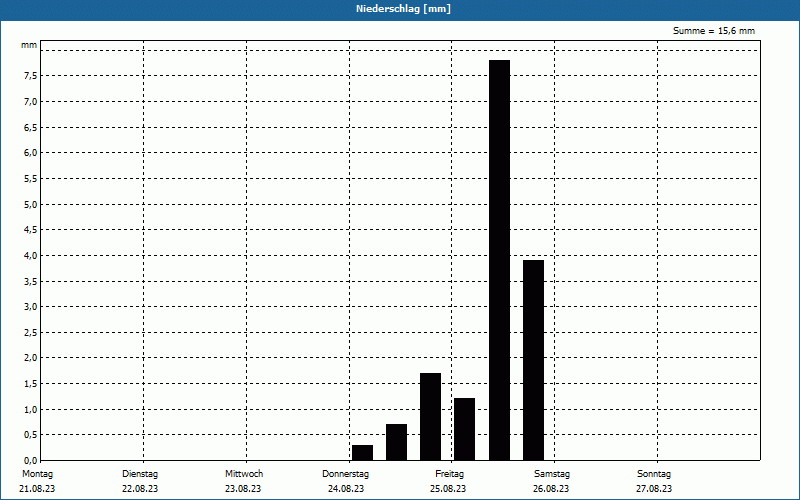The image size is (800, 500).
Task: Click the date 22.08.23
Action: (x=140, y=489)
